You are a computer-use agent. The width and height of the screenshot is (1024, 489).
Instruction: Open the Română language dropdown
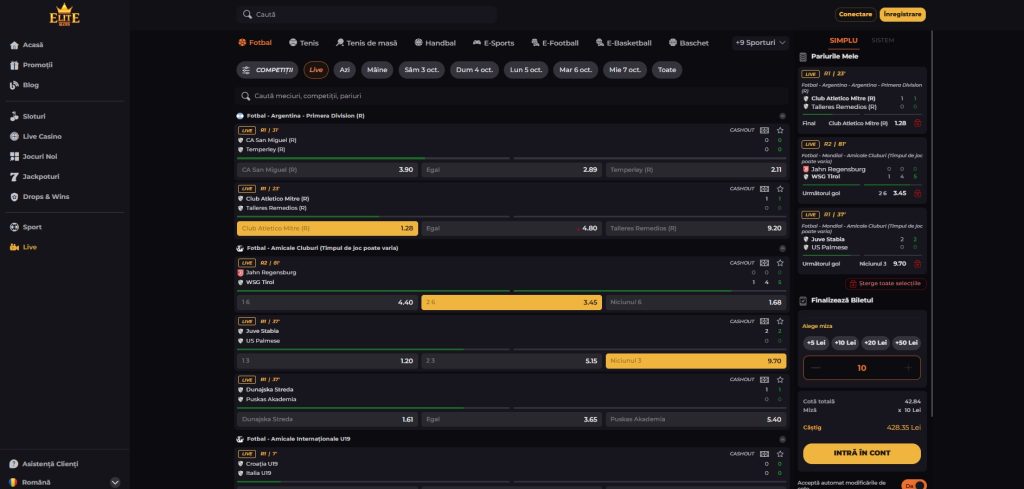[65, 482]
